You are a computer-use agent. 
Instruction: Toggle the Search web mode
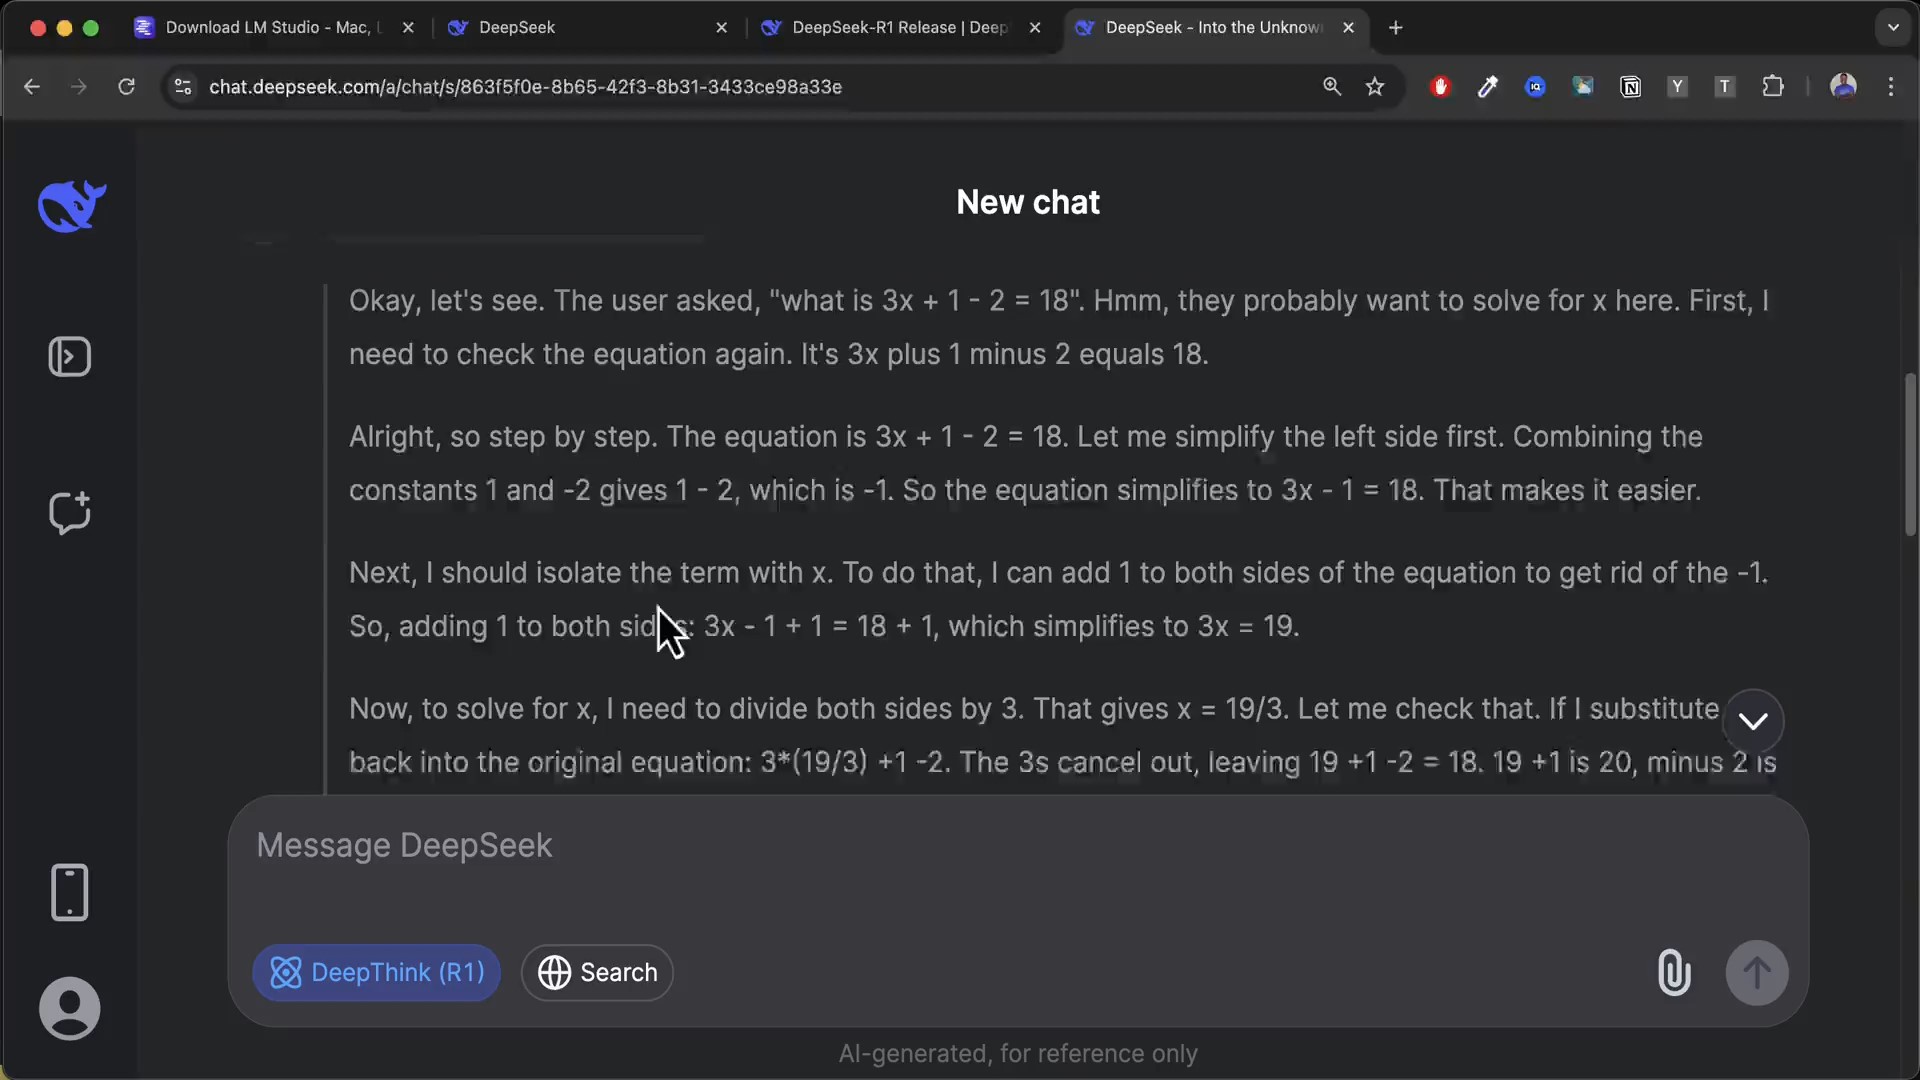[x=597, y=973]
